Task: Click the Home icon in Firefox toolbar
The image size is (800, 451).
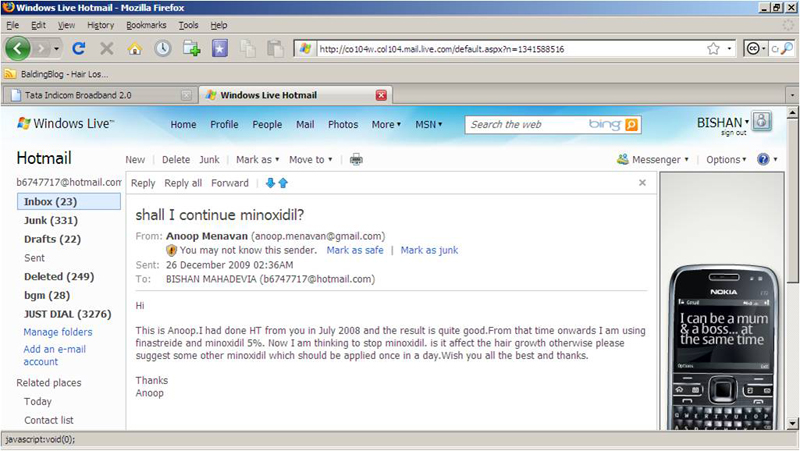Action: 135,47
